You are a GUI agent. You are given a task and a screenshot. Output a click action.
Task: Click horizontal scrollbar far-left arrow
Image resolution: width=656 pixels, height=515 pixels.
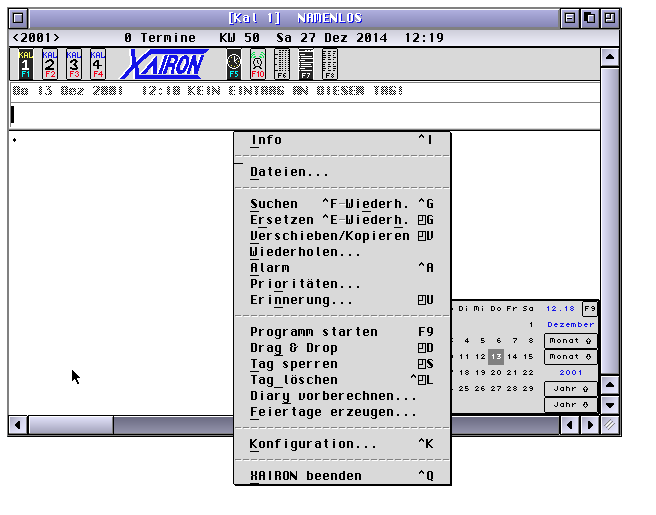pyautogui.click(x=18, y=425)
